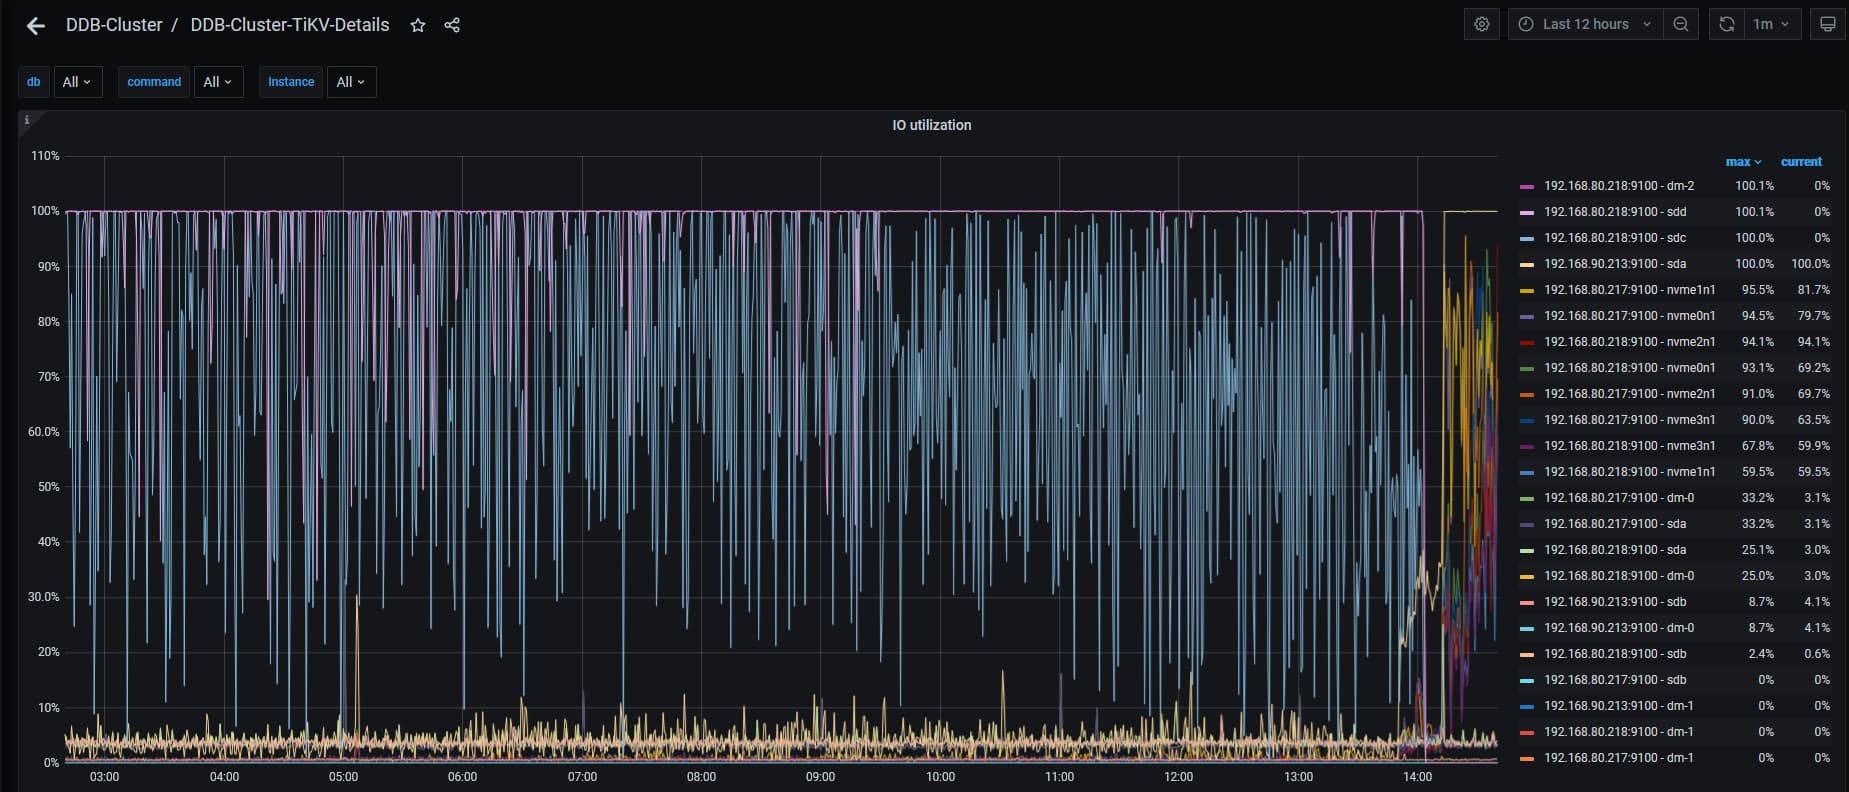Show panel info icon tooltip

click(27, 120)
